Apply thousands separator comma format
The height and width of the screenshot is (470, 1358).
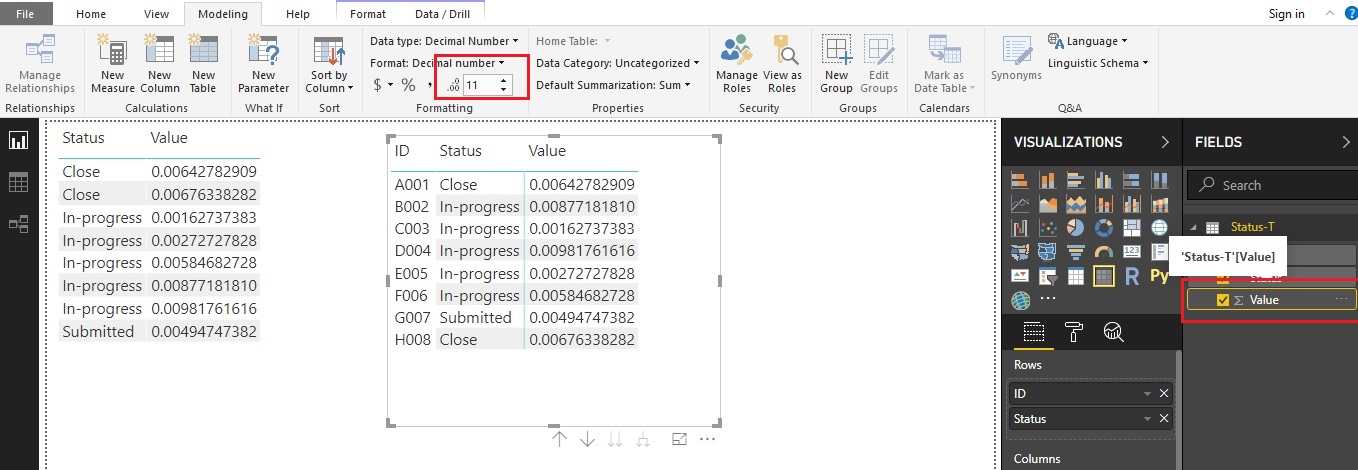pyautogui.click(x=430, y=86)
